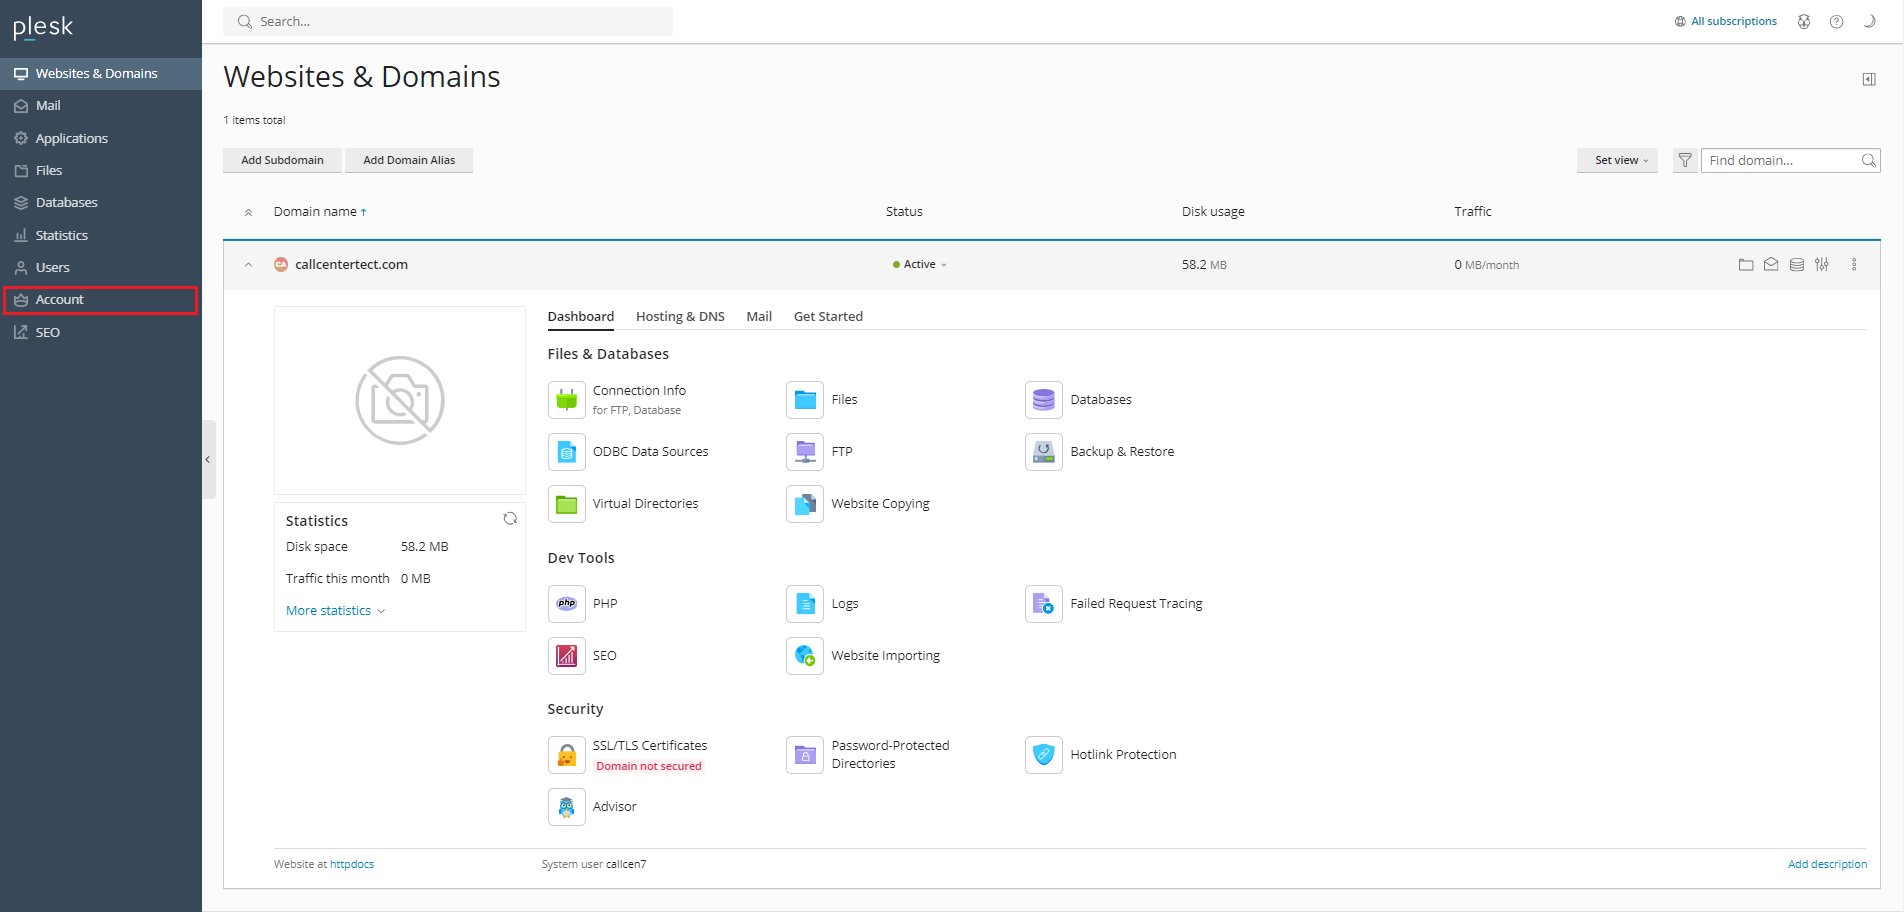Click the SSL/TLS Certificates icon
This screenshot has width=1904, height=912.
tap(566, 755)
